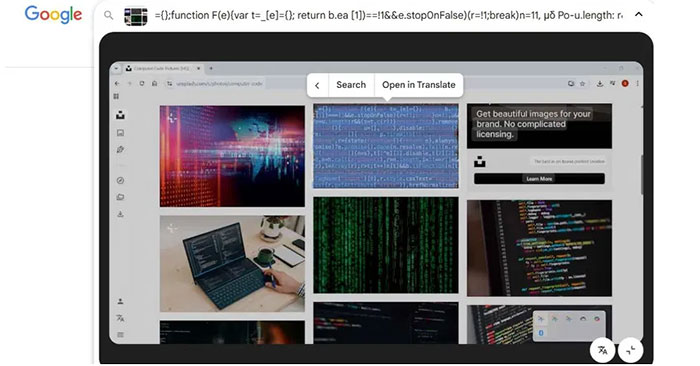Click the bookmark star icon in the browser
The width and height of the screenshot is (700, 366).
[582, 83]
